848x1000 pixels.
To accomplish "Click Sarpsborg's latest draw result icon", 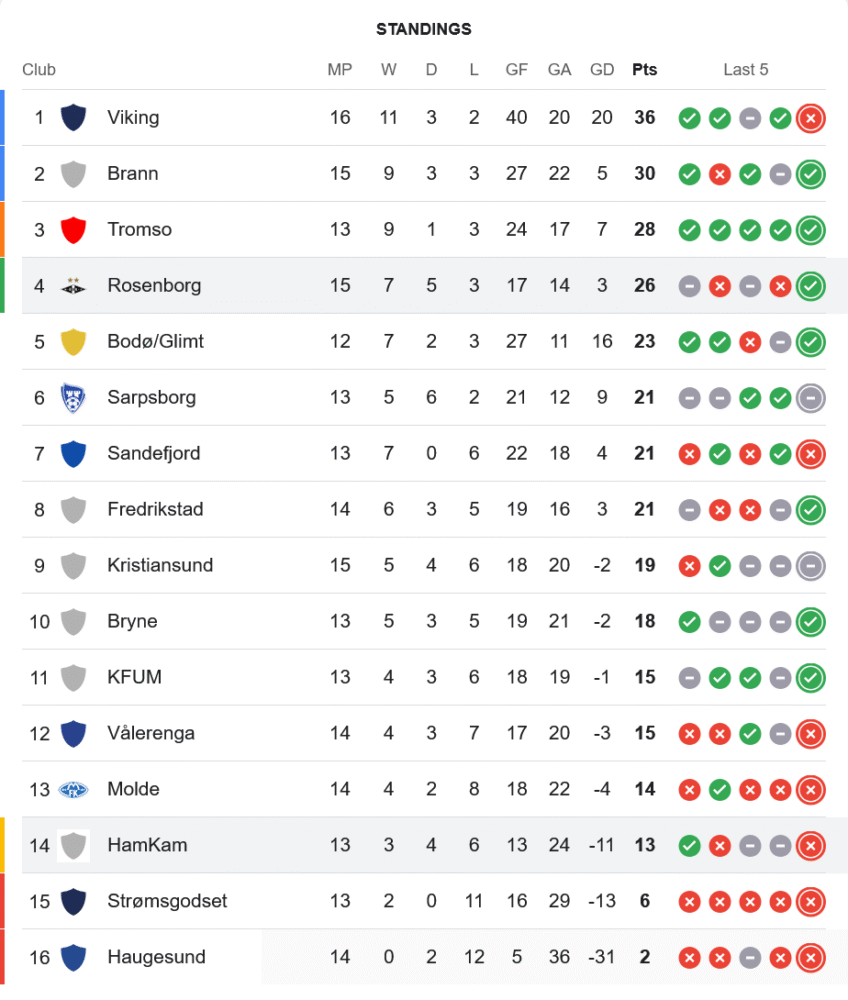I will click(811, 398).
